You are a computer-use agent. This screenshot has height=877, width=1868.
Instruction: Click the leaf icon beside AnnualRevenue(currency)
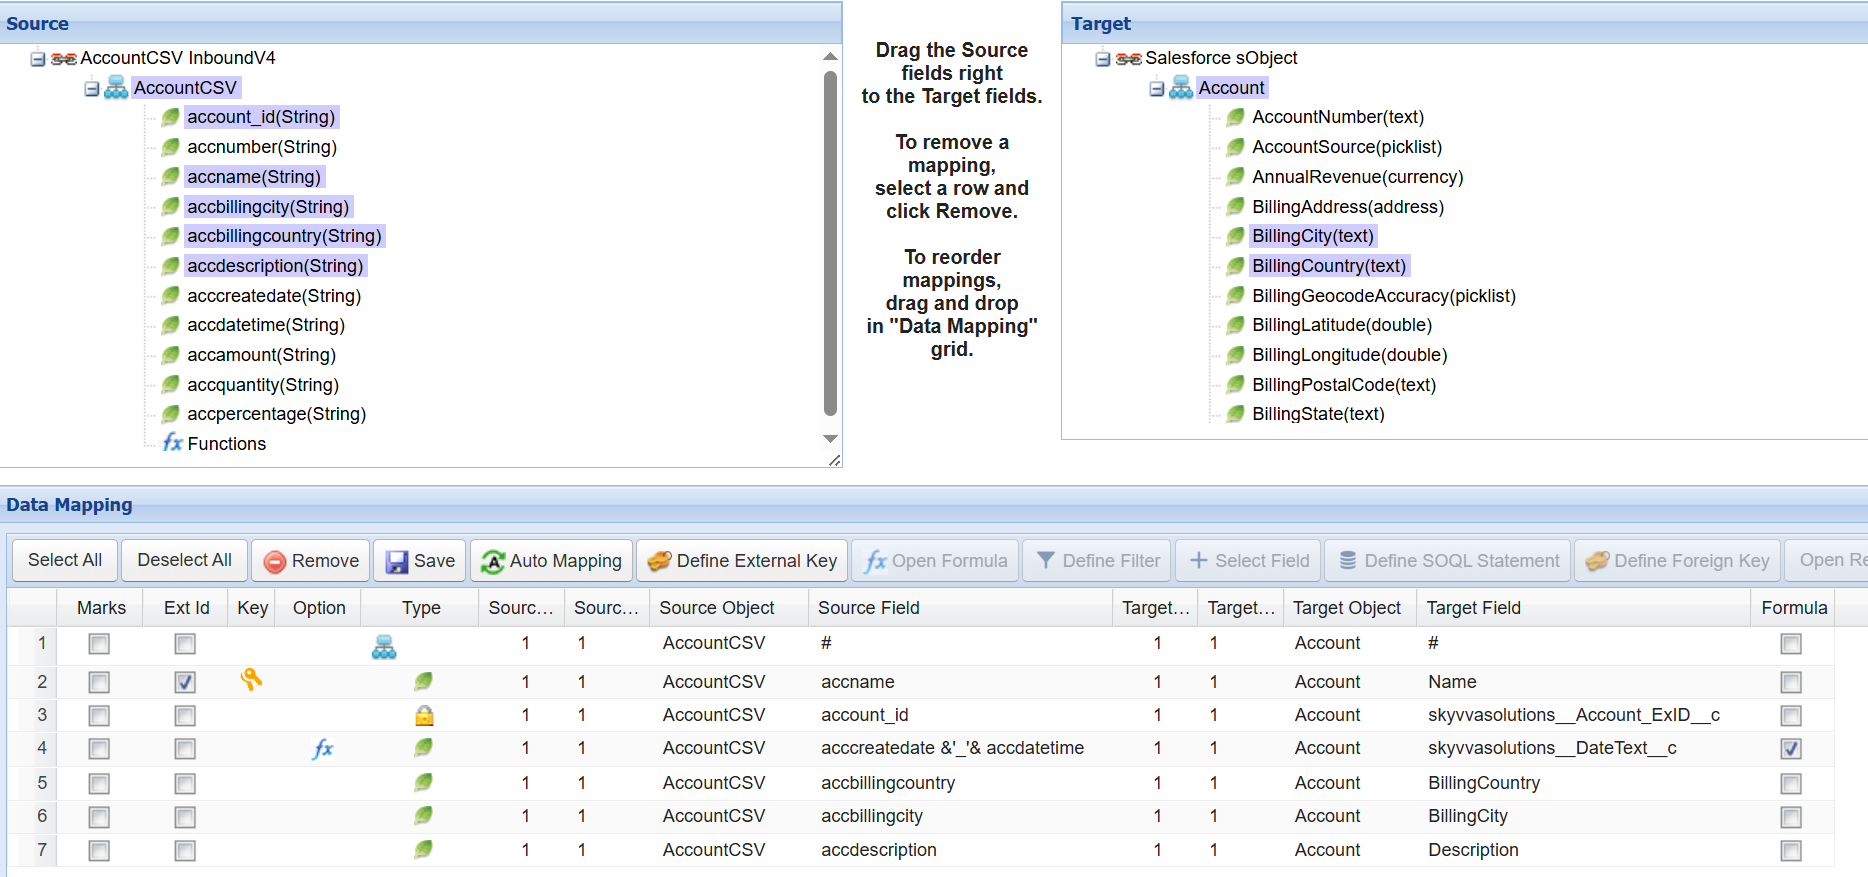pyautogui.click(x=1236, y=177)
